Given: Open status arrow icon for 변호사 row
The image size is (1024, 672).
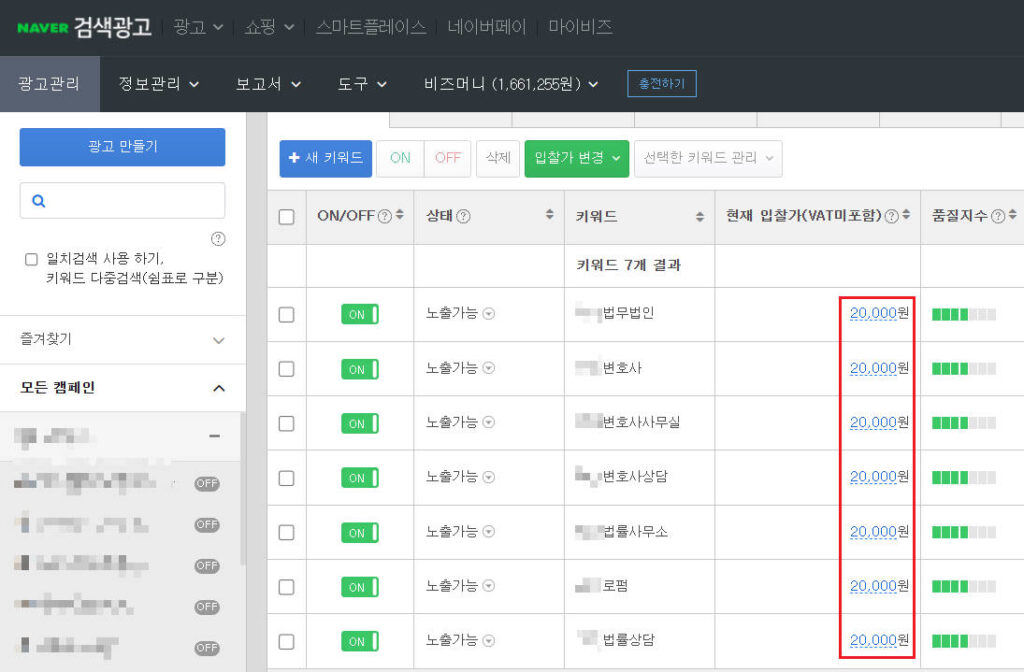Looking at the screenshot, I should click(x=488, y=368).
